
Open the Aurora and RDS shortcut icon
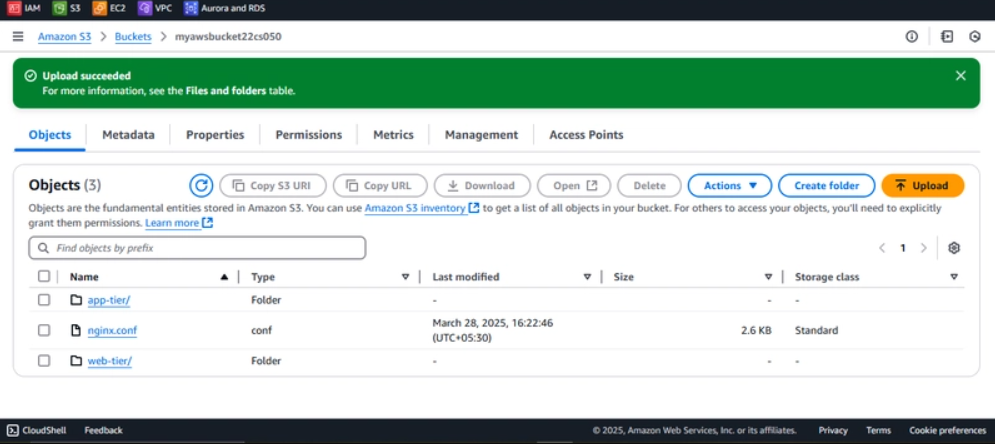coord(190,8)
